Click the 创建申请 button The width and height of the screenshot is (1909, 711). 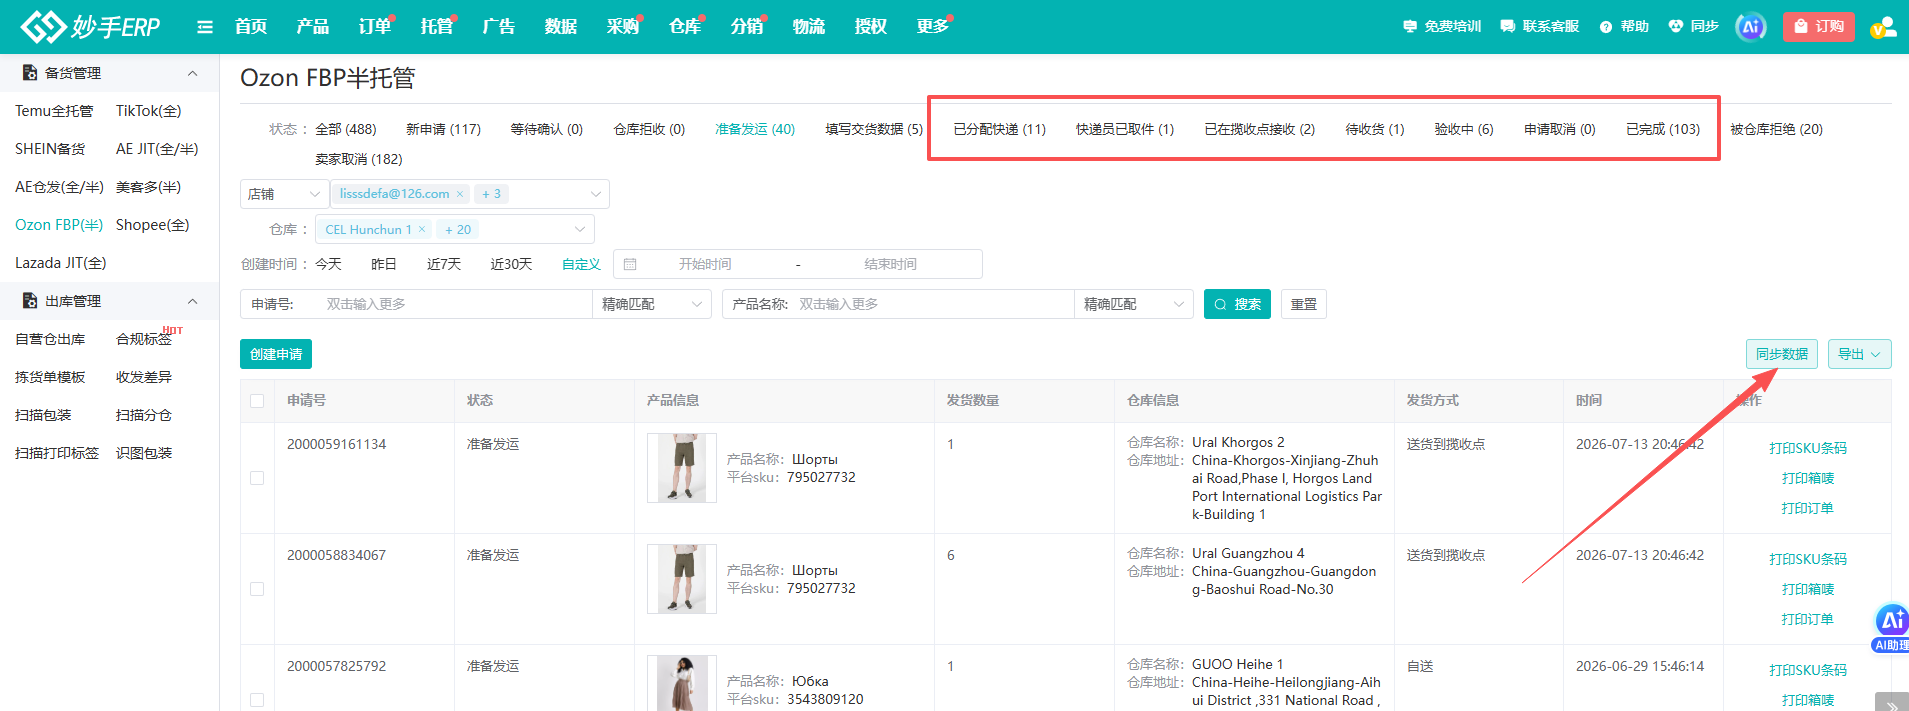point(276,354)
